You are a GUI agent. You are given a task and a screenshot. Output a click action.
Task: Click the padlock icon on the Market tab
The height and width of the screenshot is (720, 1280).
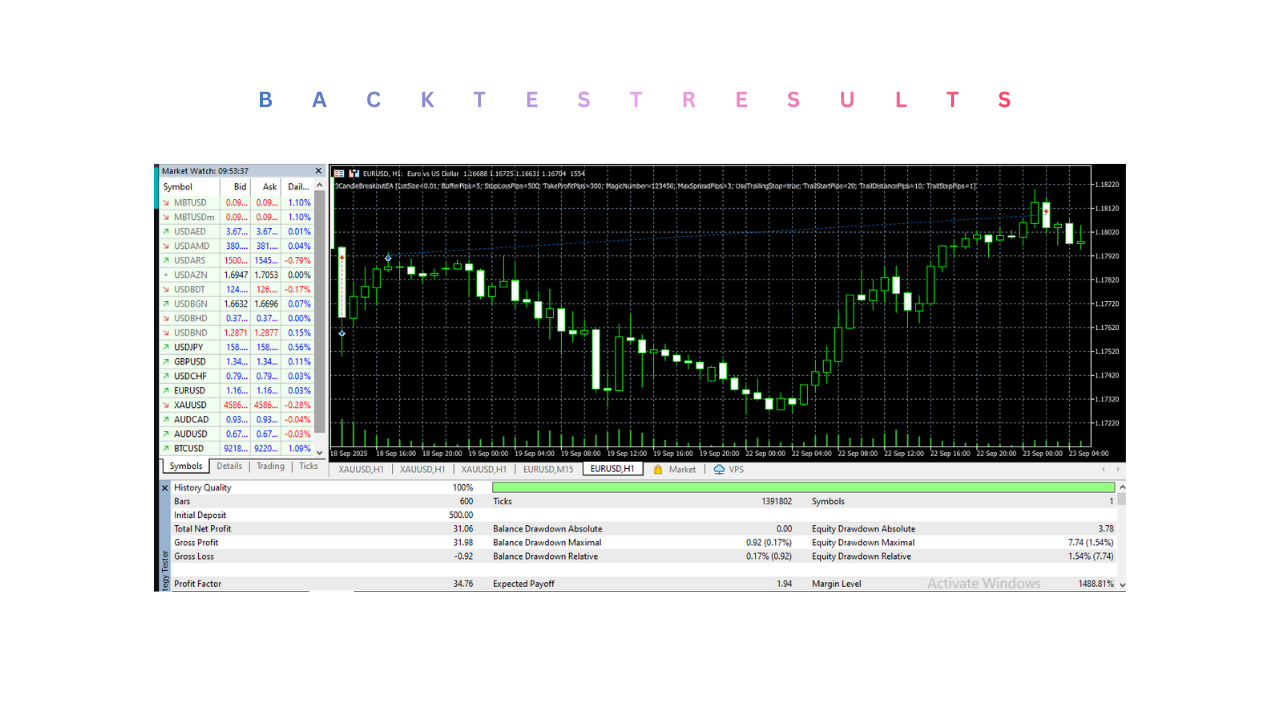click(x=659, y=468)
